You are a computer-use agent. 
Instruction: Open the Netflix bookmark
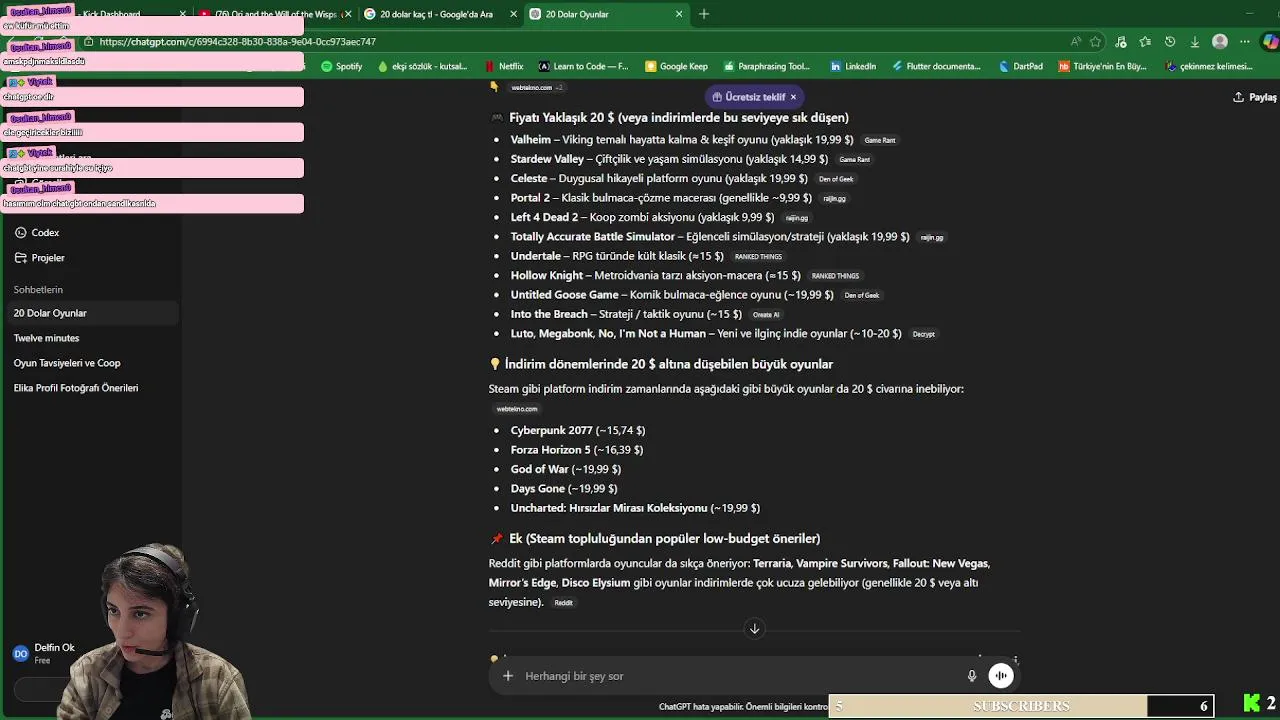(504, 66)
